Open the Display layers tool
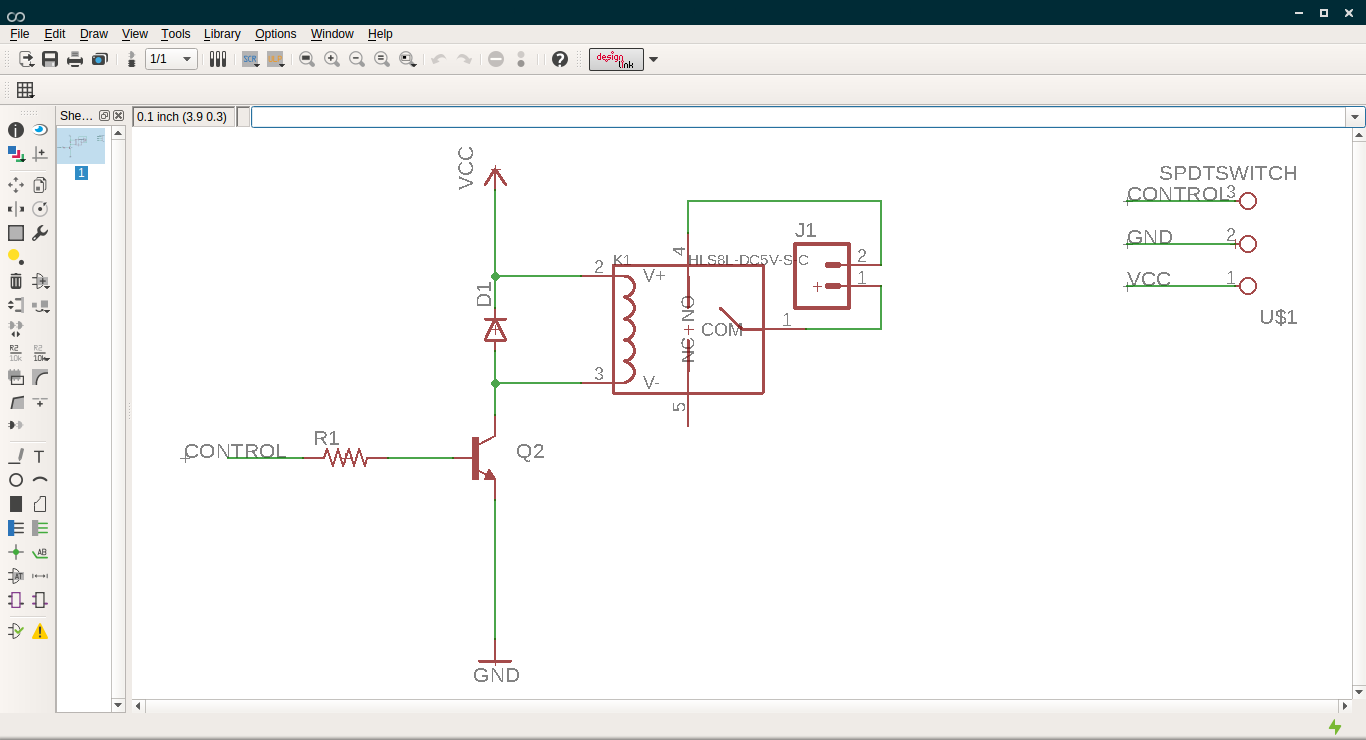 [x=16, y=154]
